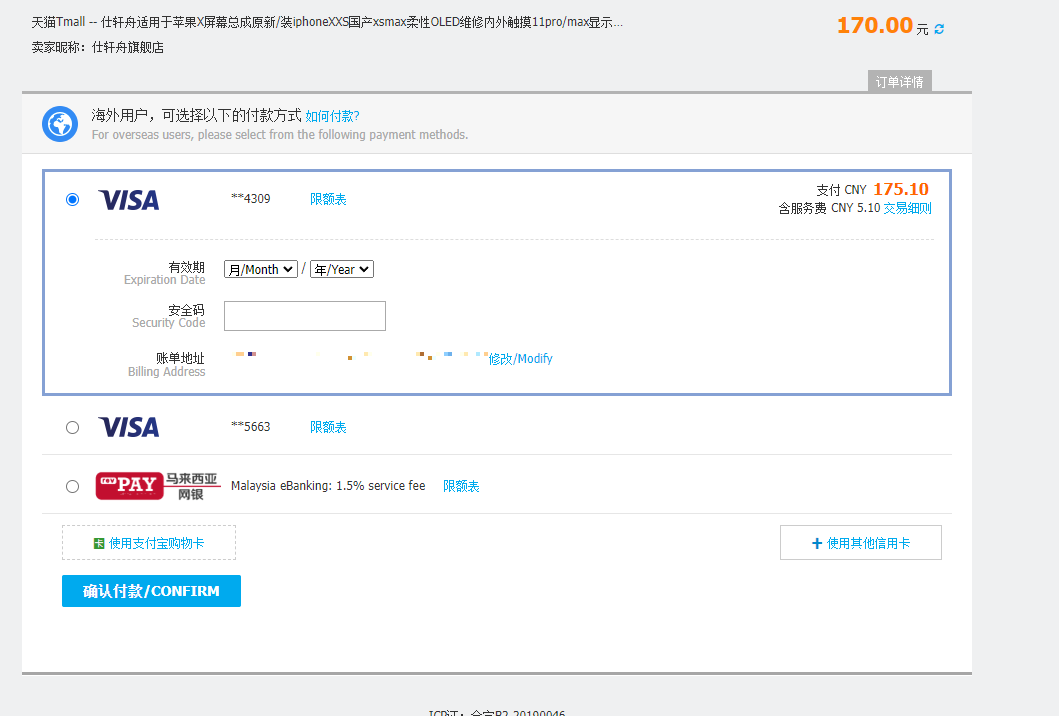
Task: Focus the Security Code input field
Action: [305, 316]
